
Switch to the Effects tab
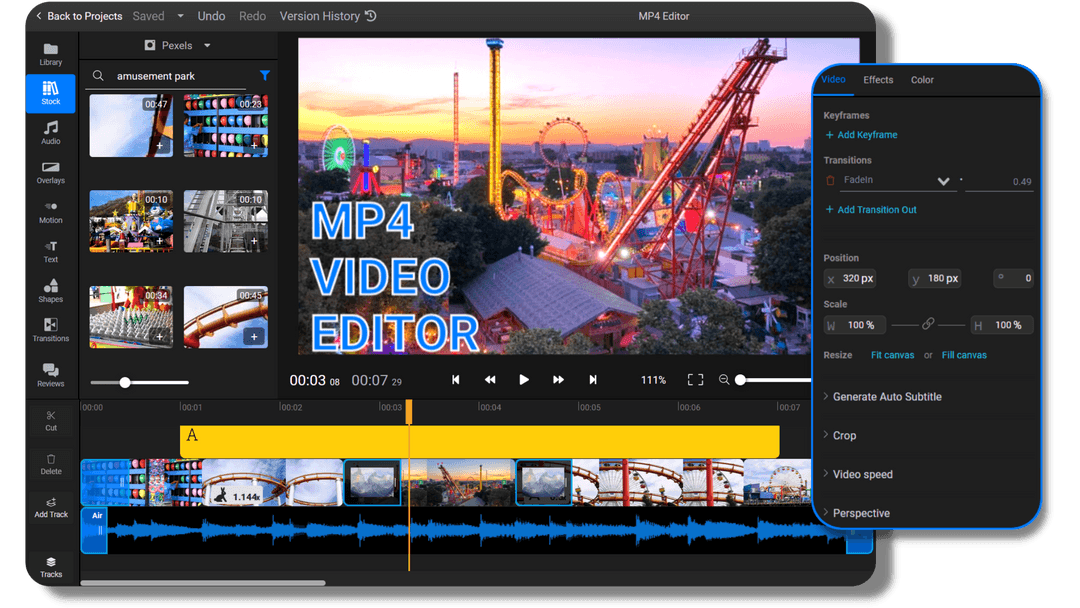878,79
